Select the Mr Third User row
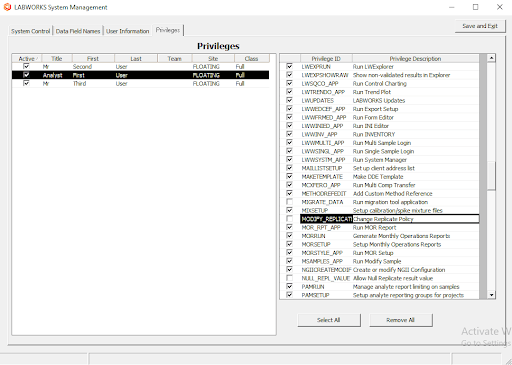The width and height of the screenshot is (512, 365). pyautogui.click(x=140, y=84)
